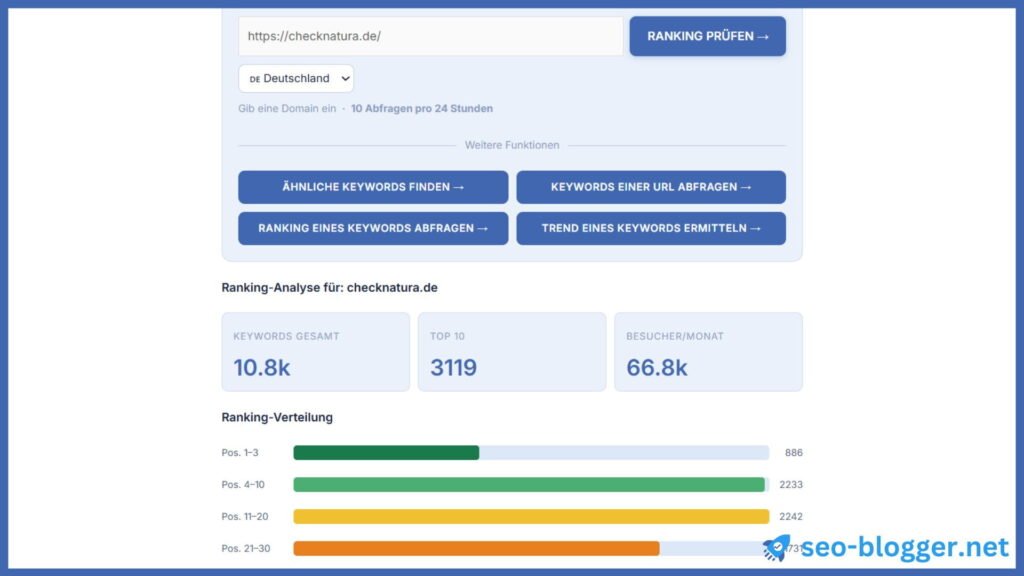Click the 'Ranking-Verteilung' heading

277,417
